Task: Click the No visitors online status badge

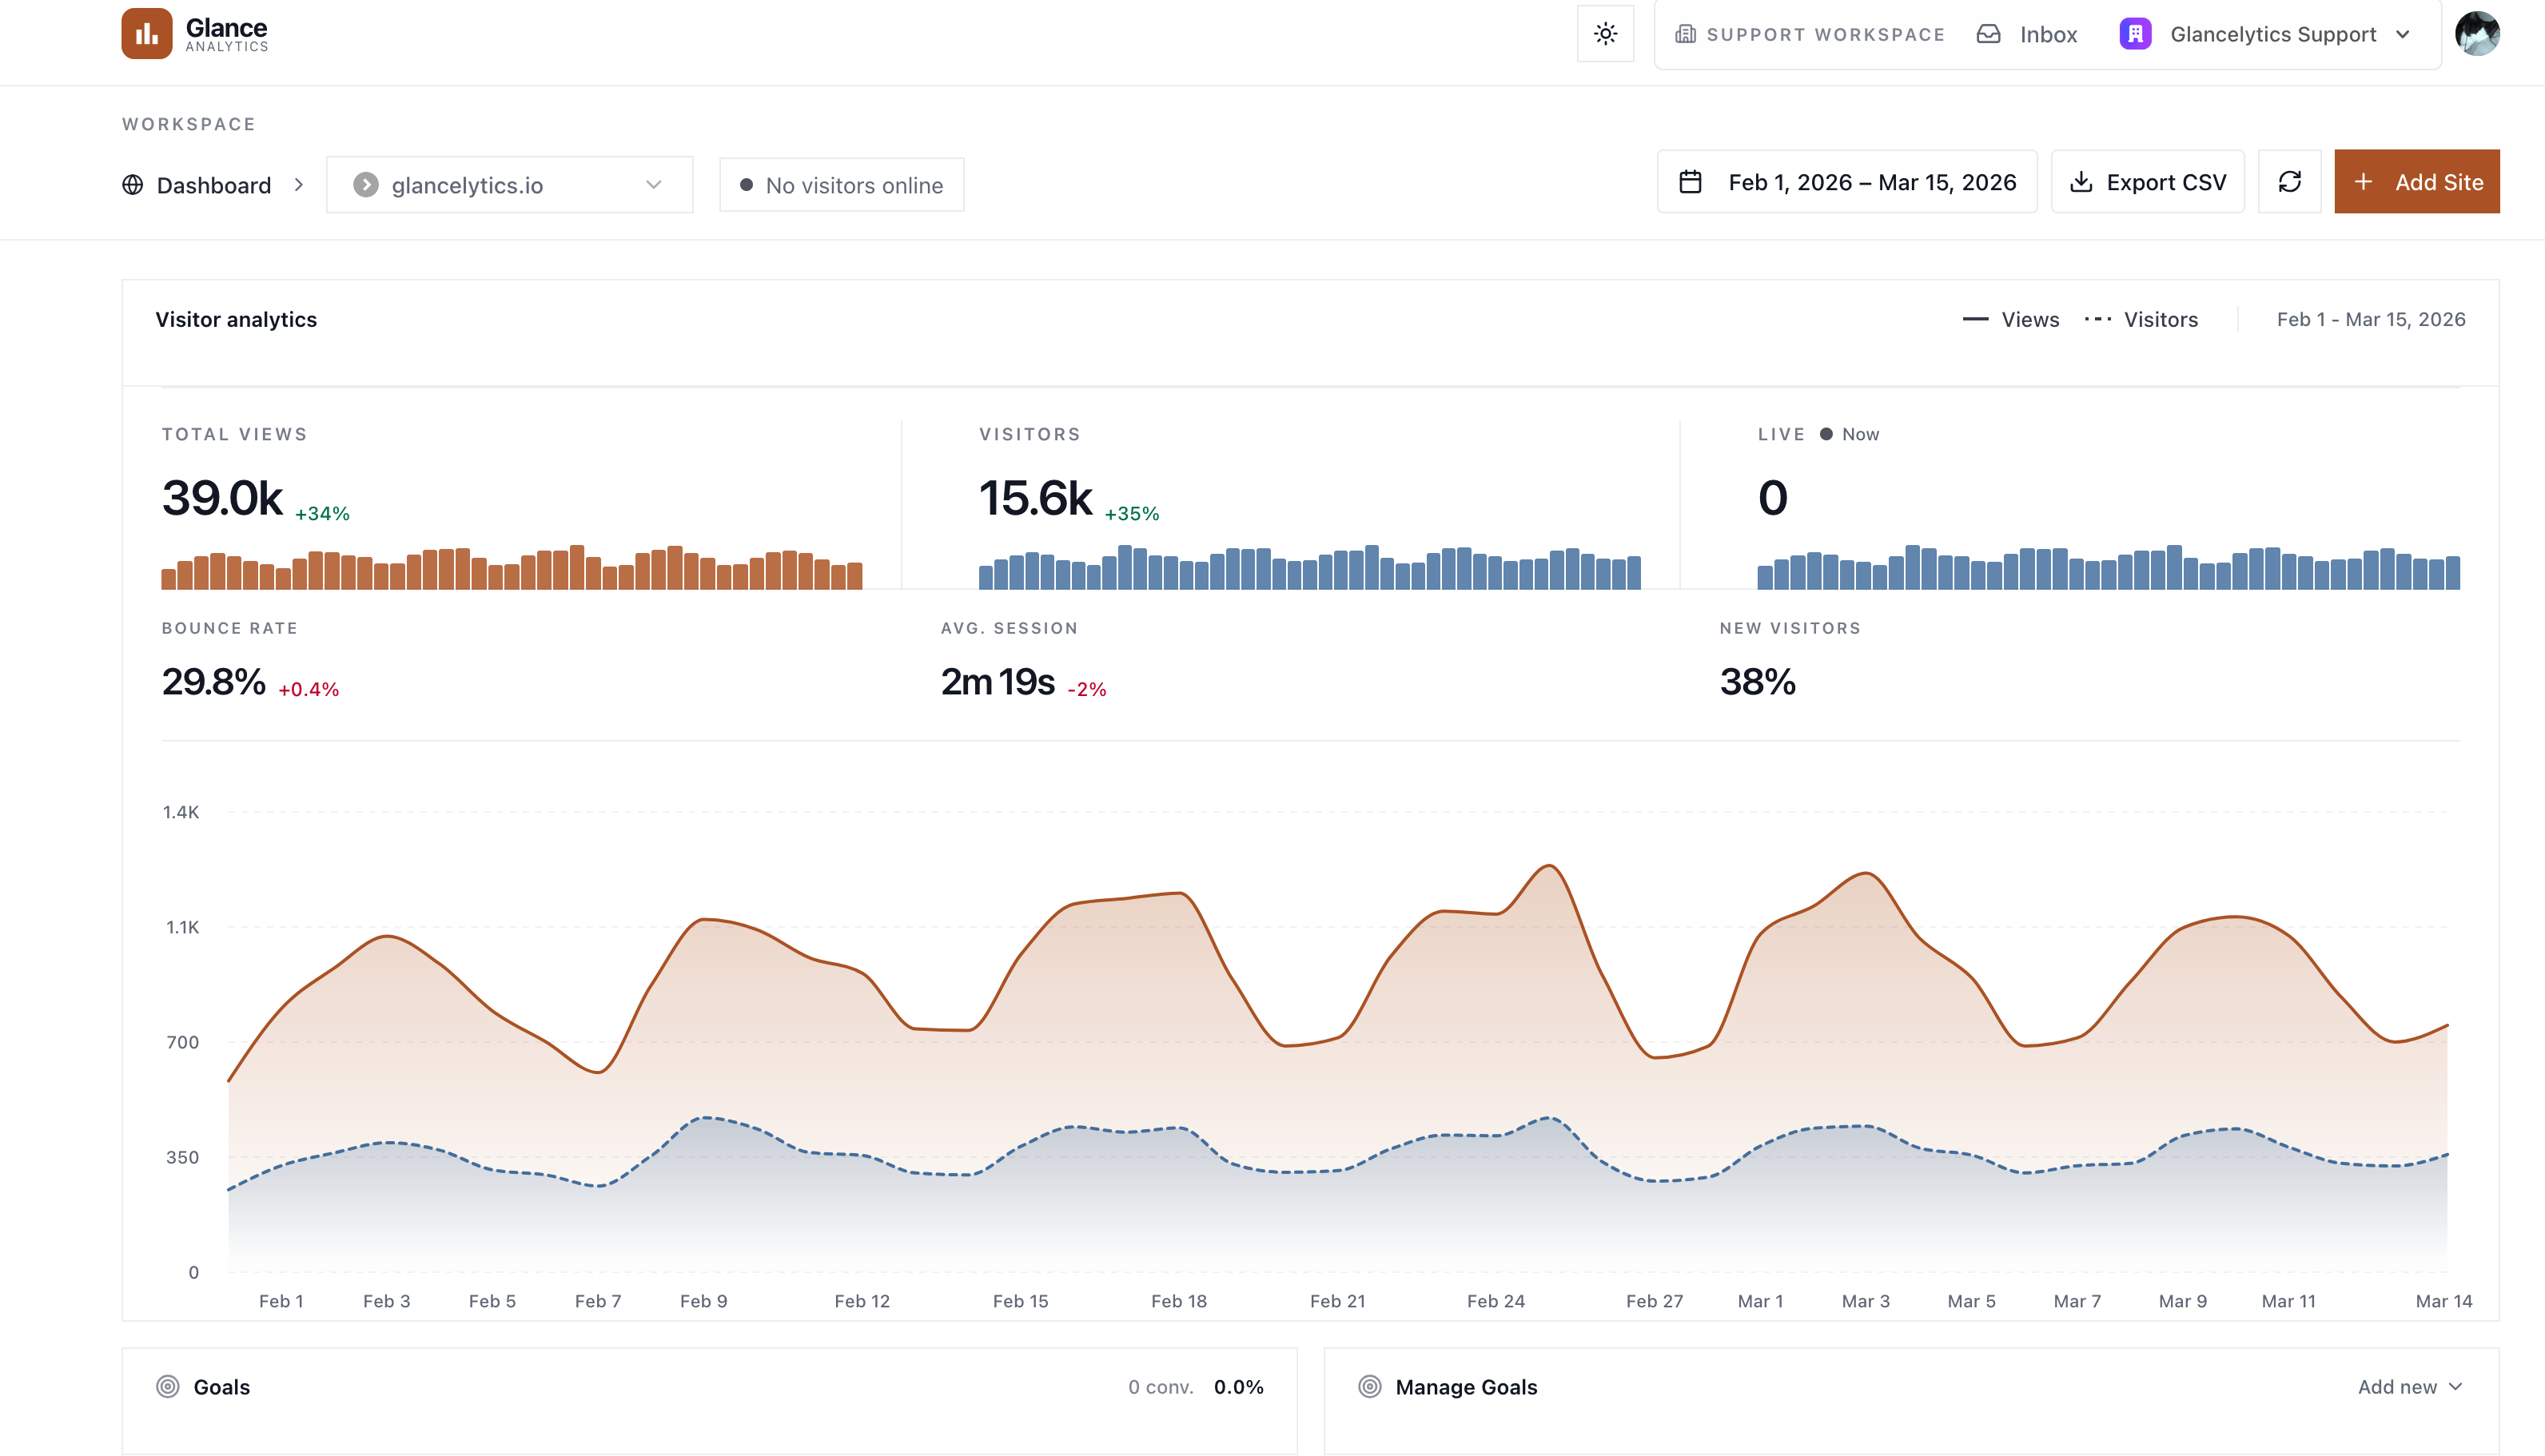Action: coord(842,185)
